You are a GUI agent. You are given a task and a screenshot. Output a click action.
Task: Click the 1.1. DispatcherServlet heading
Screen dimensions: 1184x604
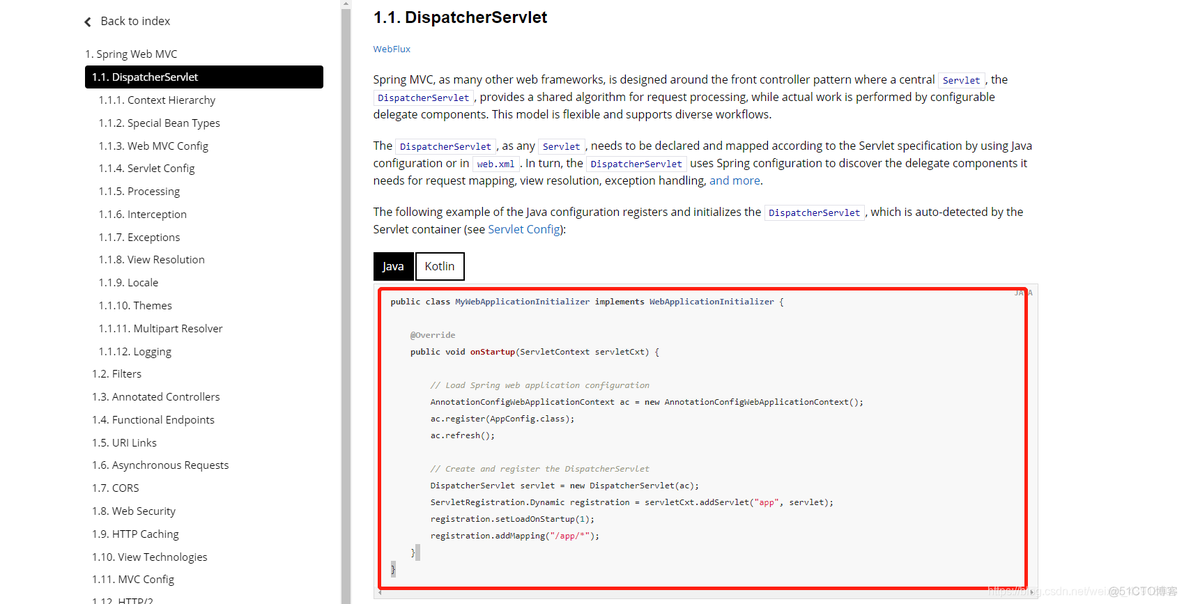pos(461,17)
